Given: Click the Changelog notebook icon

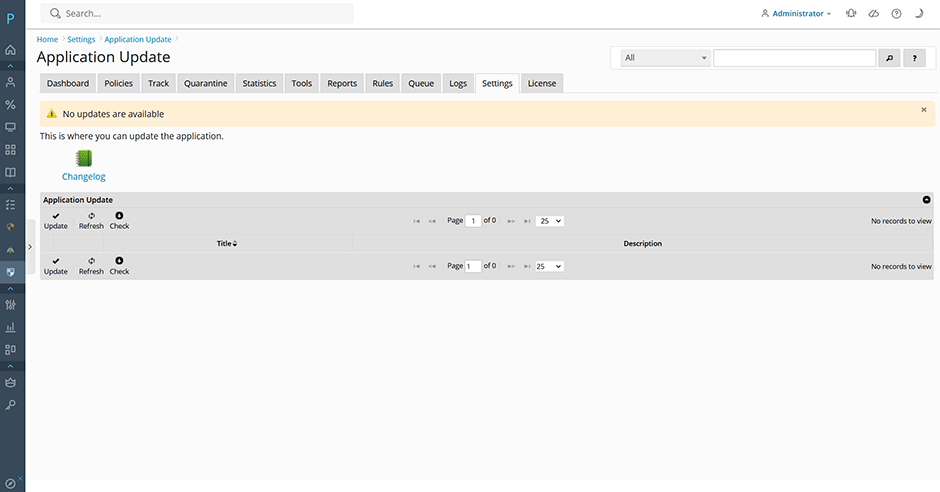Looking at the screenshot, I should (x=84, y=158).
